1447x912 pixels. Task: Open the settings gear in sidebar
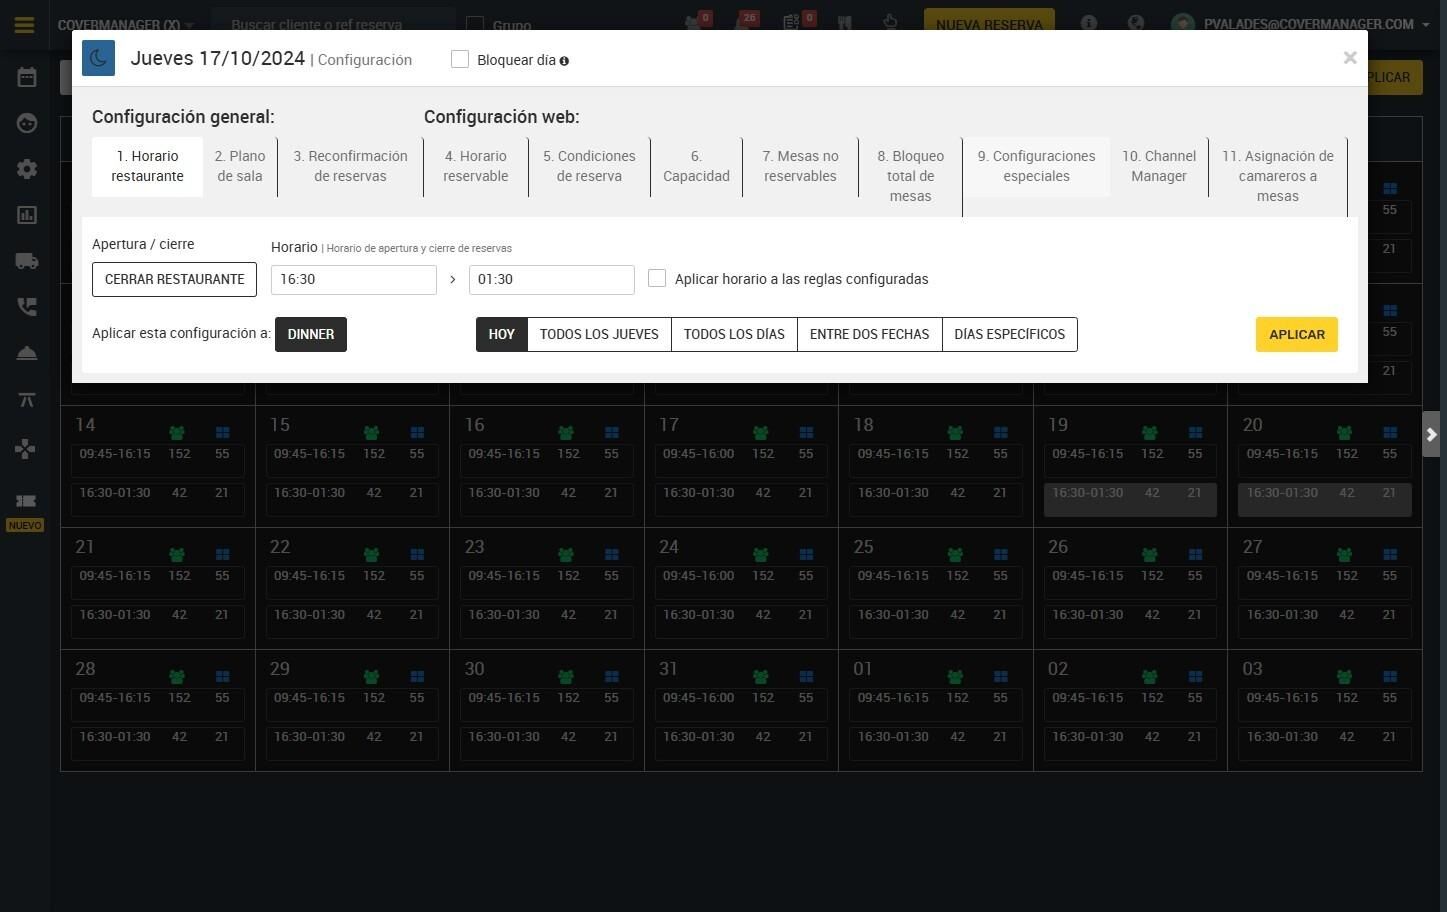[x=27, y=169]
